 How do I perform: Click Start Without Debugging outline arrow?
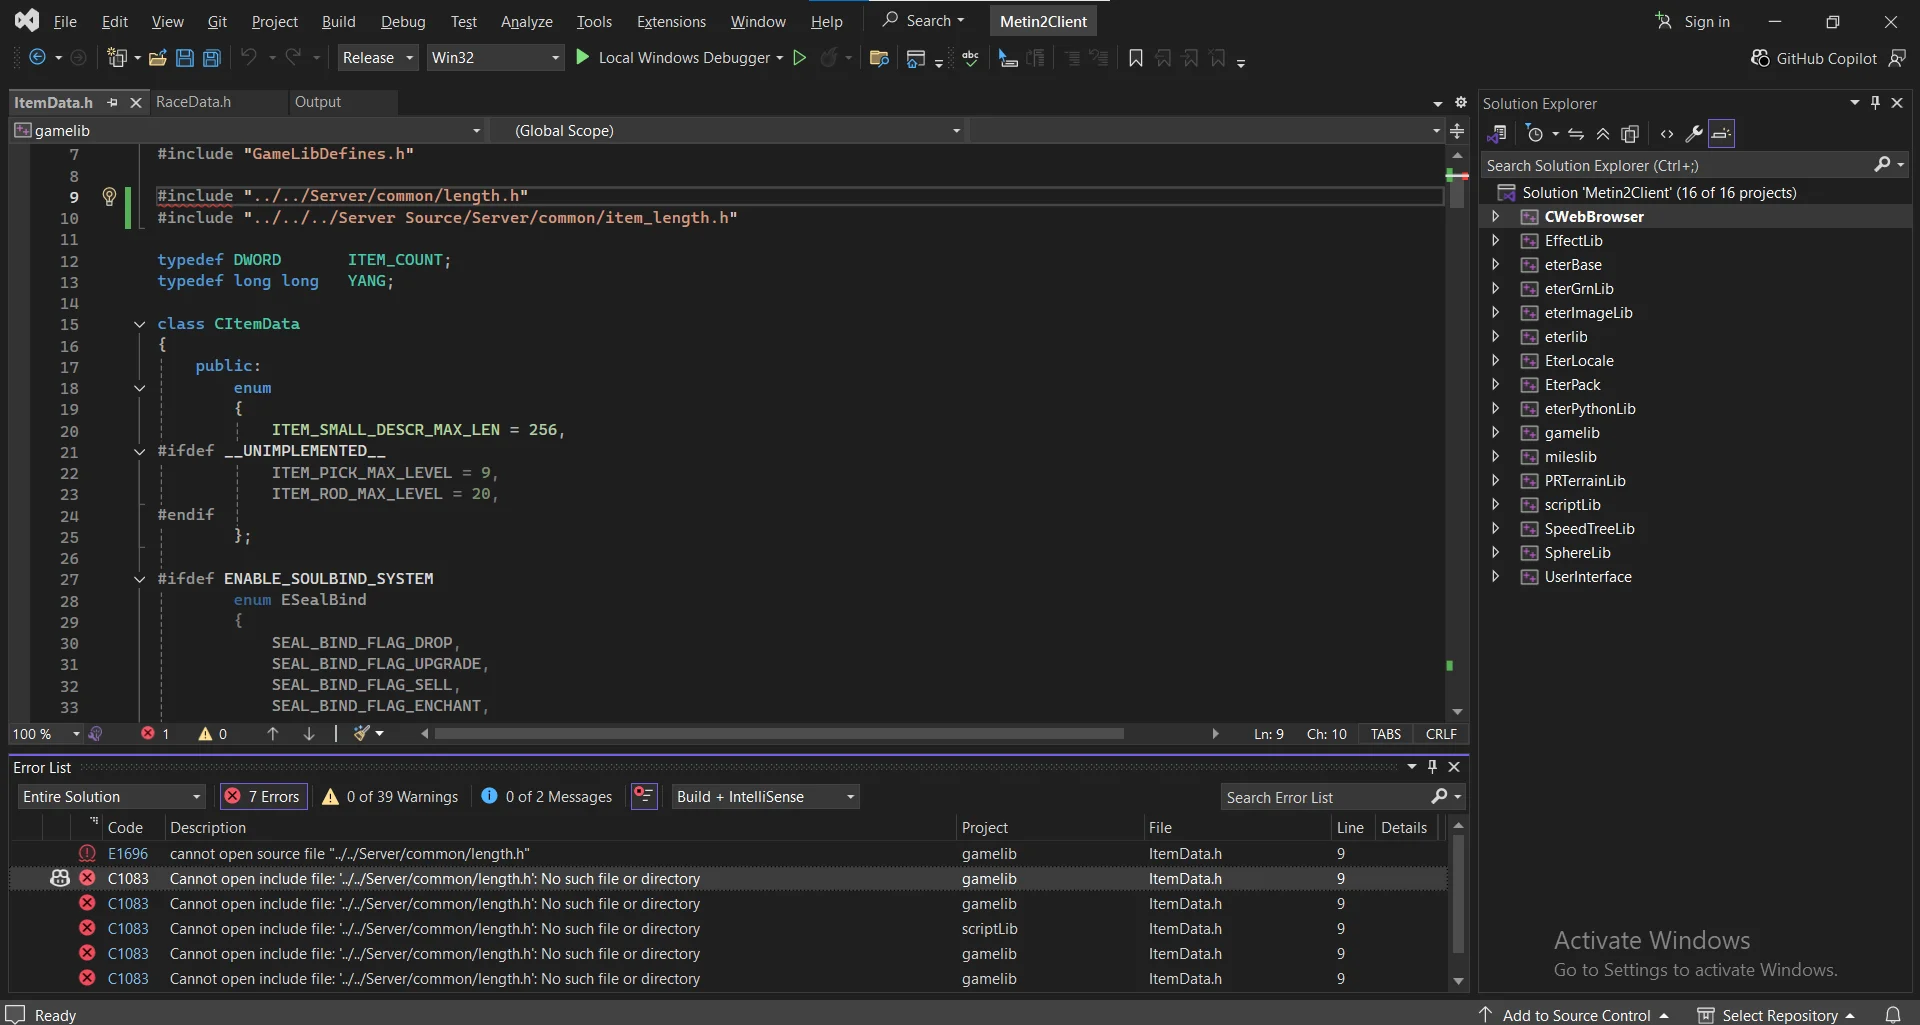(800, 58)
